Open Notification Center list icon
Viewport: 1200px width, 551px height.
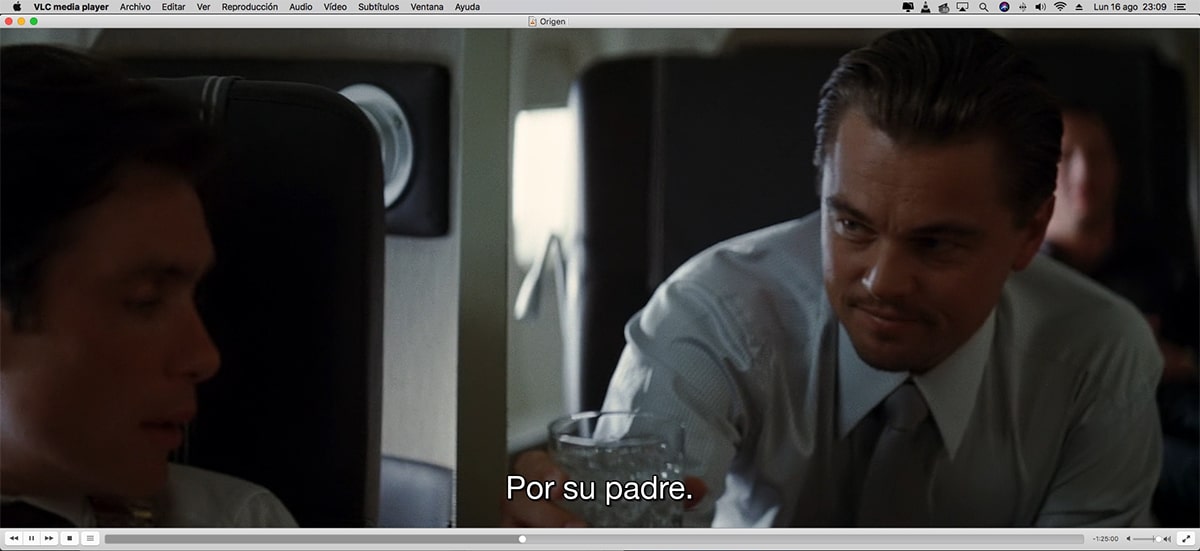pyautogui.click(x=1182, y=6)
